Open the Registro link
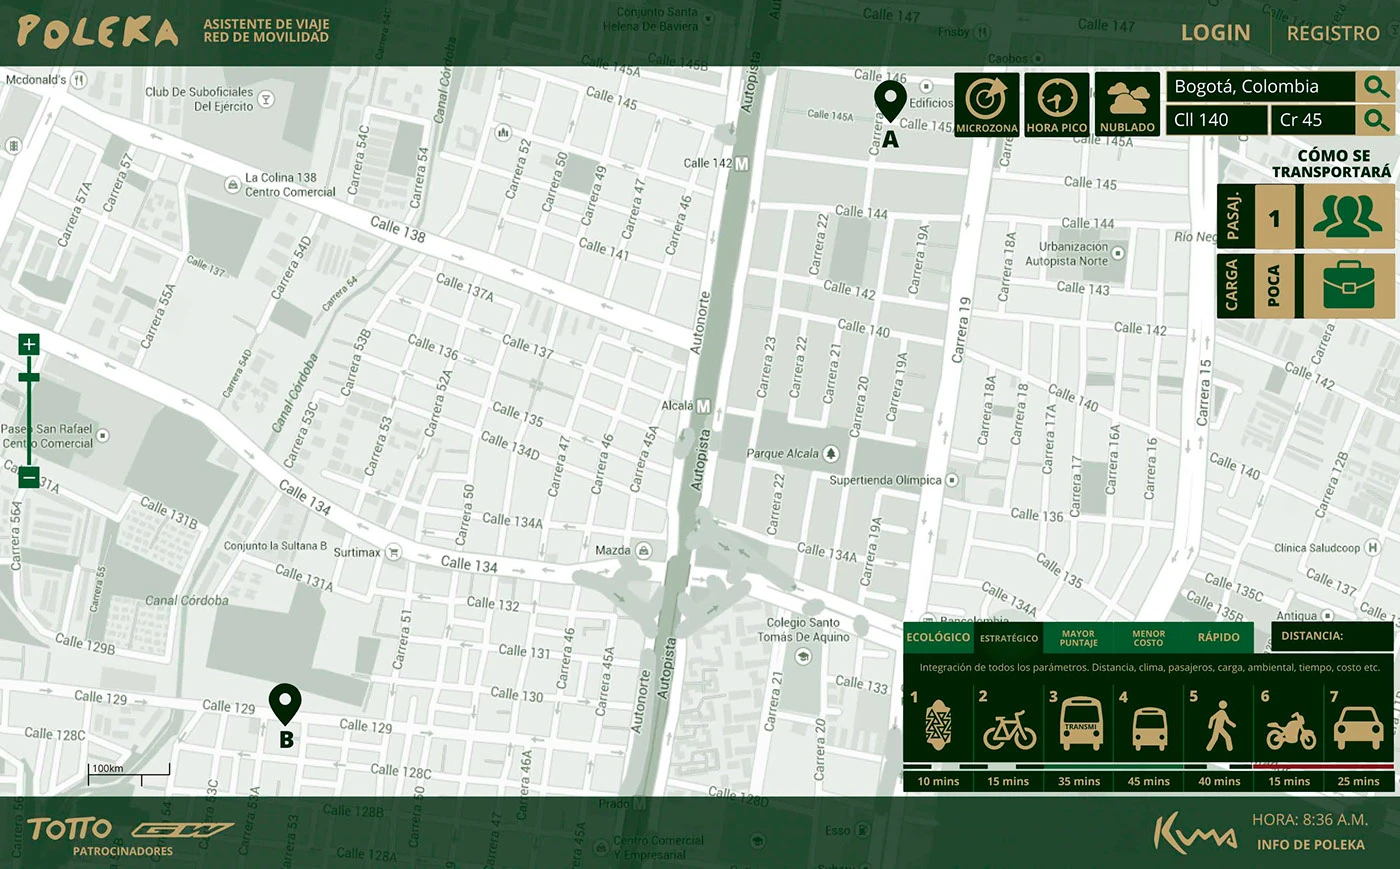Viewport: 1400px width, 869px height. [1333, 33]
